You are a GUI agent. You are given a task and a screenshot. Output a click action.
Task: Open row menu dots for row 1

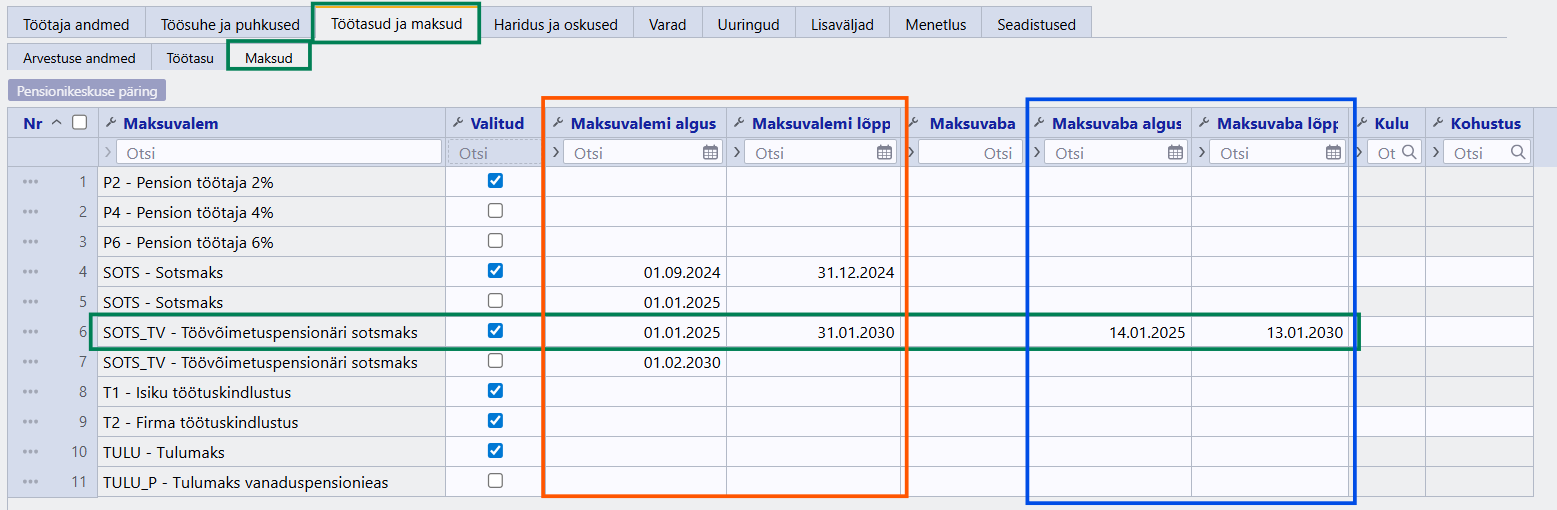coord(30,183)
